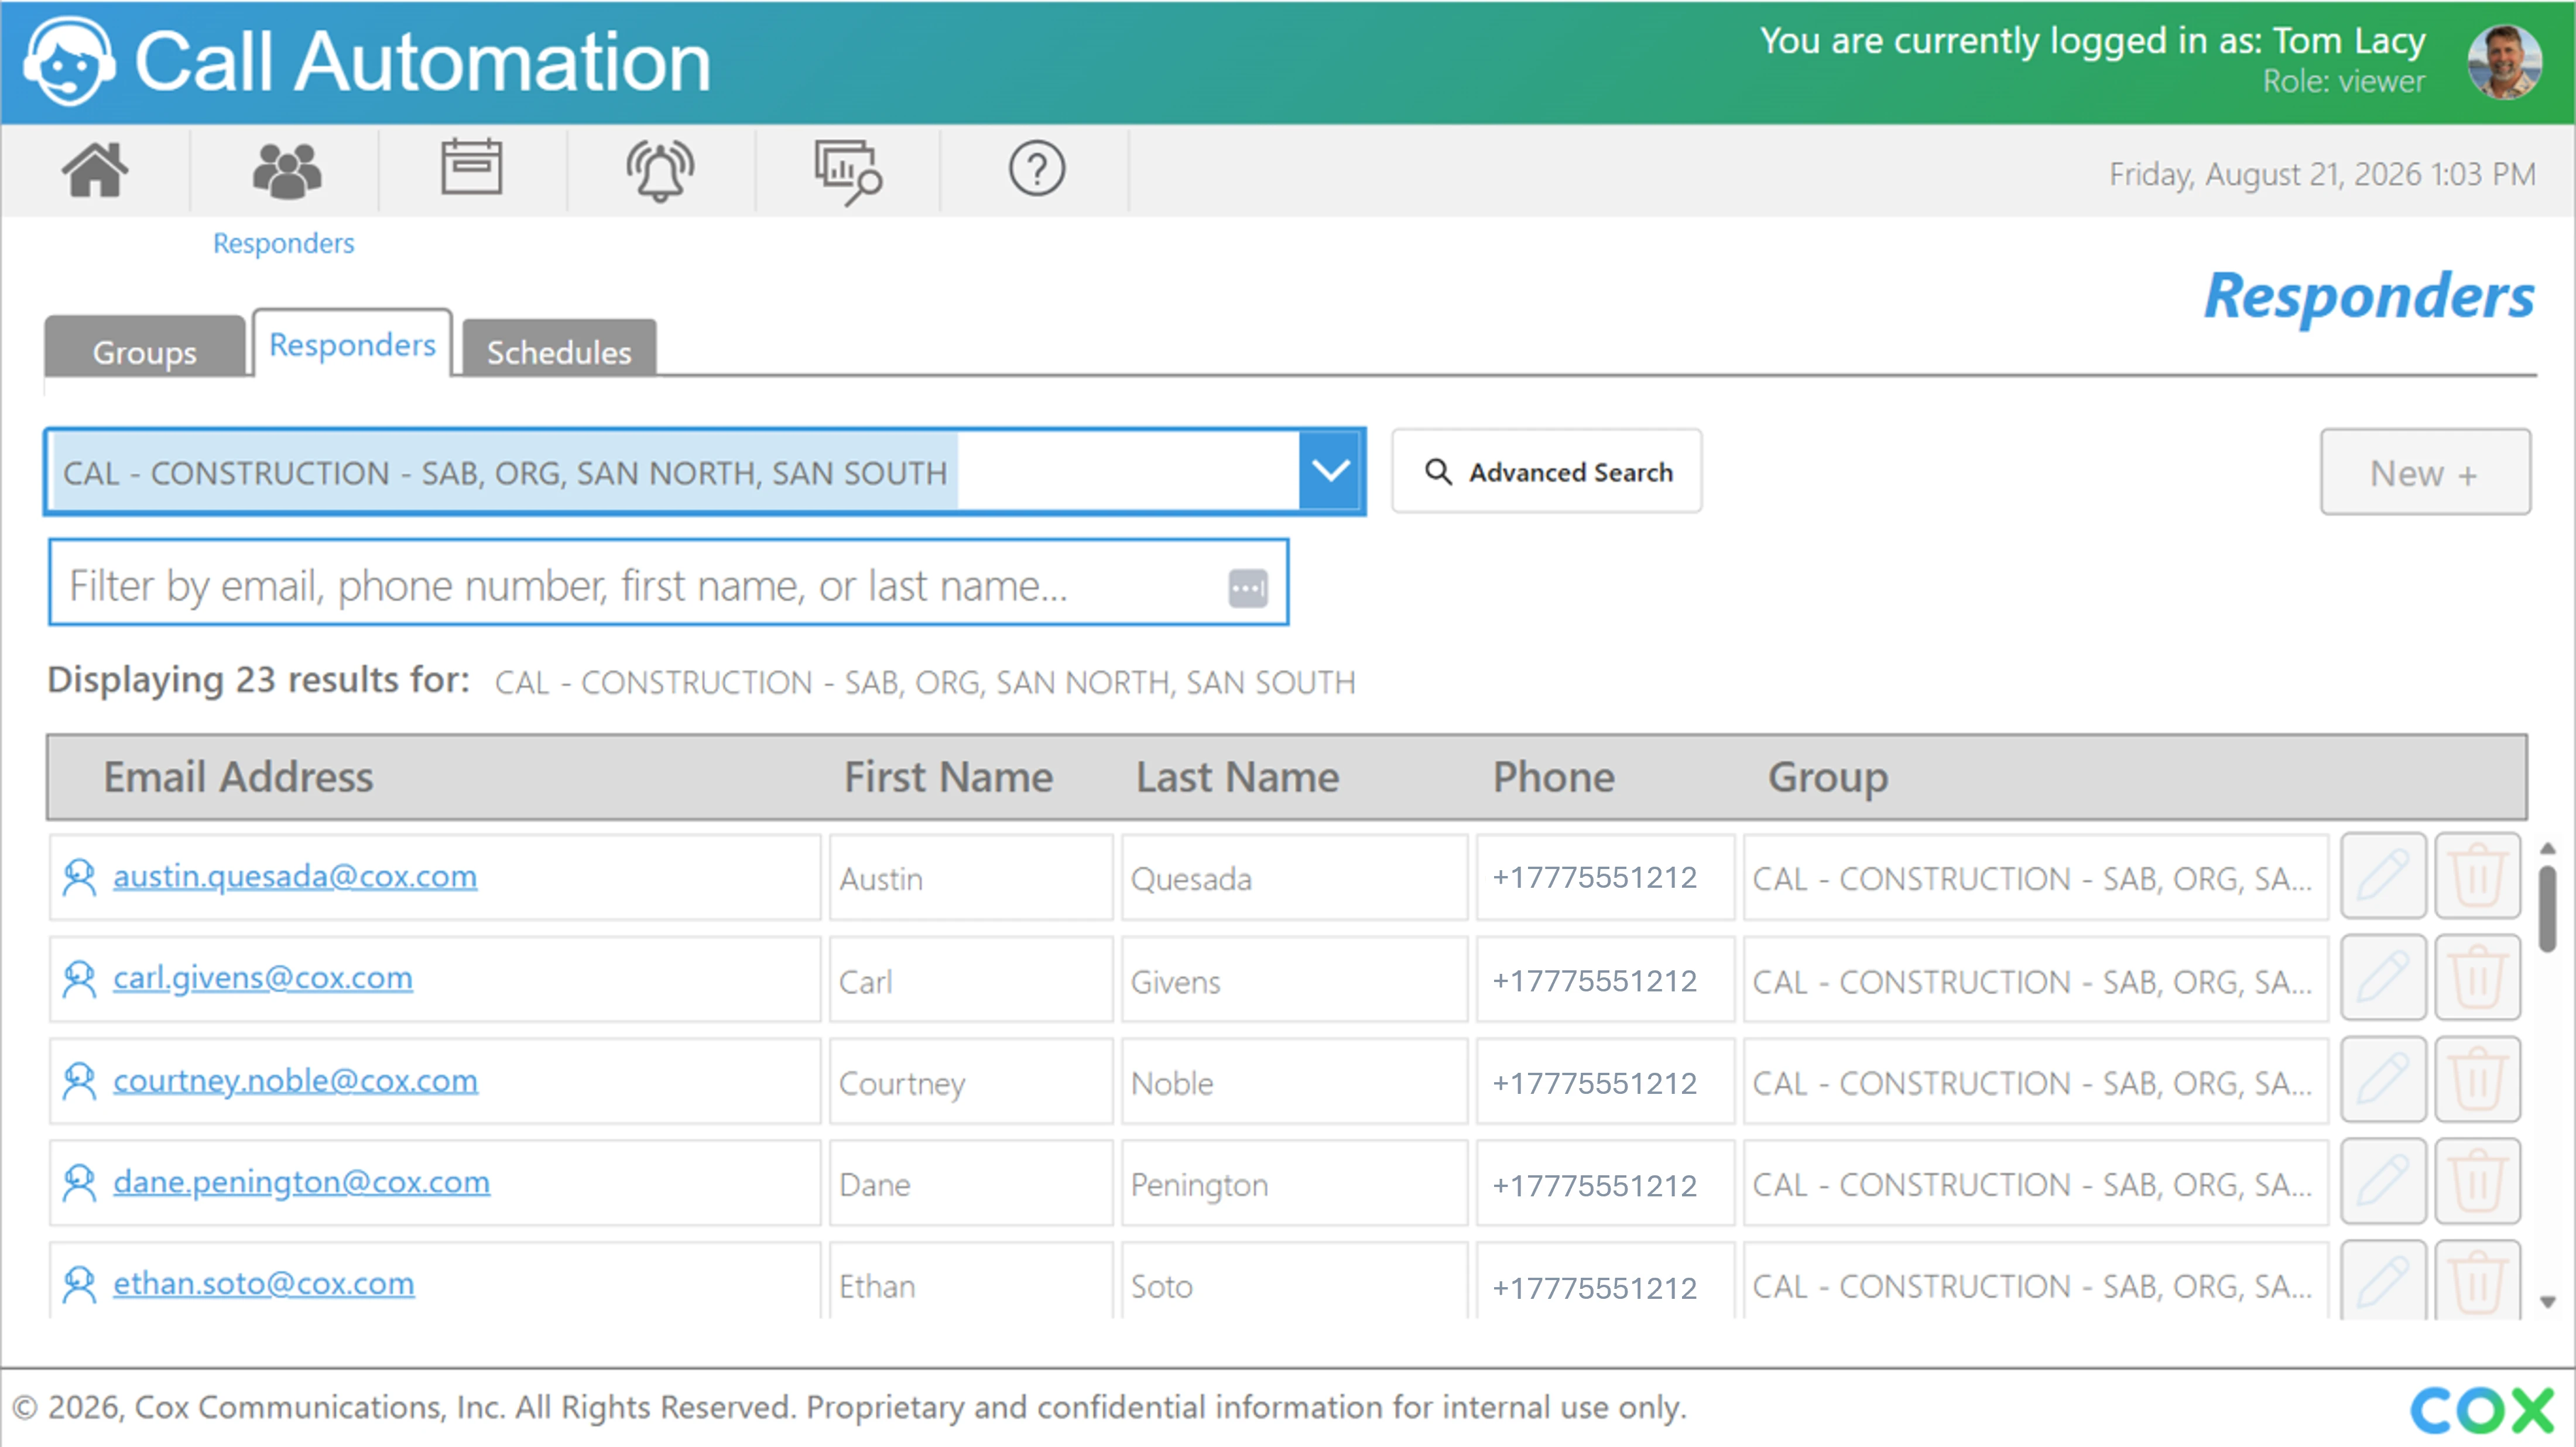2576x1447 pixels.
Task: Click the Call Automation headset logo
Action: point(68,62)
